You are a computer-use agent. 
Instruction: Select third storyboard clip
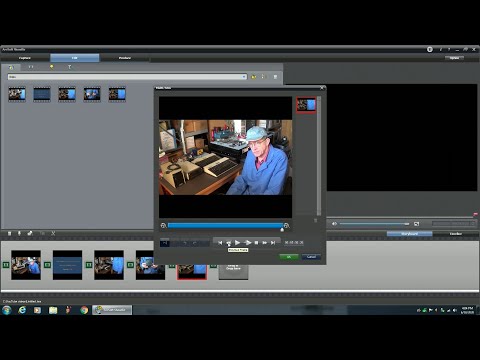(x=109, y=265)
